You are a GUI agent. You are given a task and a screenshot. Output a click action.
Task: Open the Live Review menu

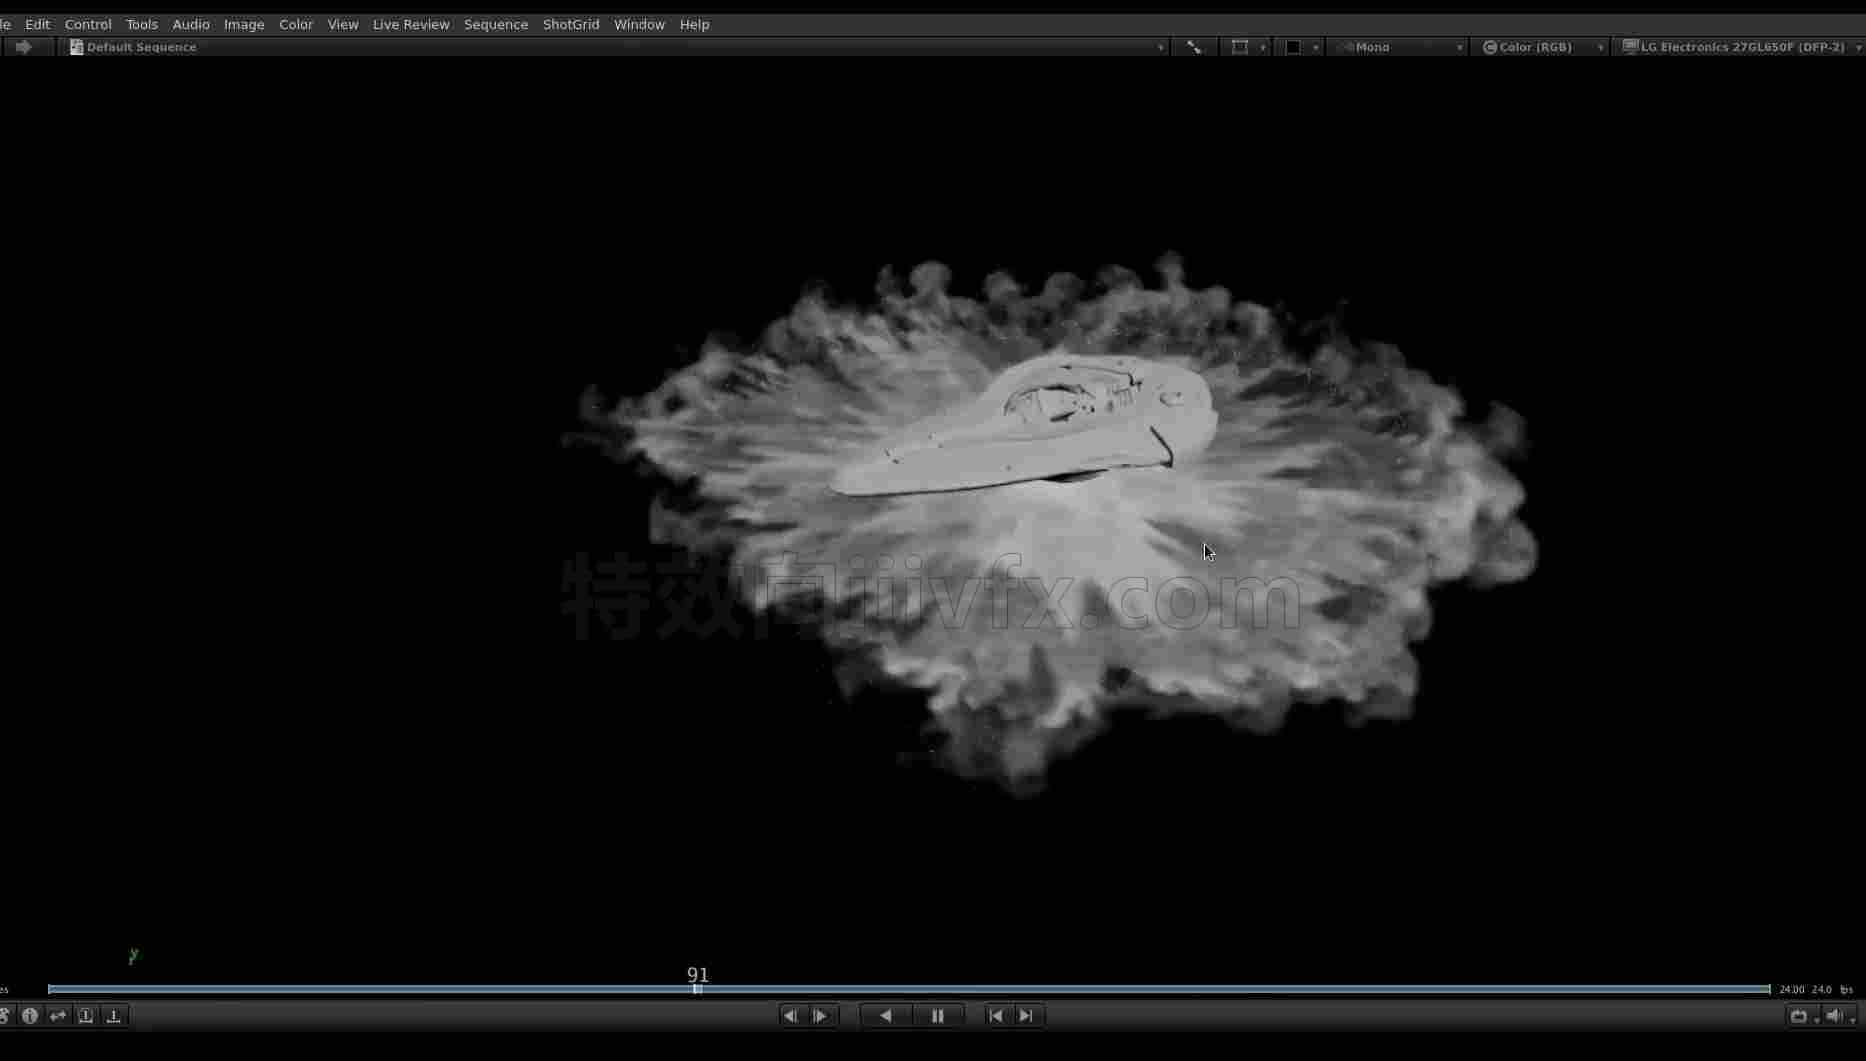pyautogui.click(x=411, y=24)
